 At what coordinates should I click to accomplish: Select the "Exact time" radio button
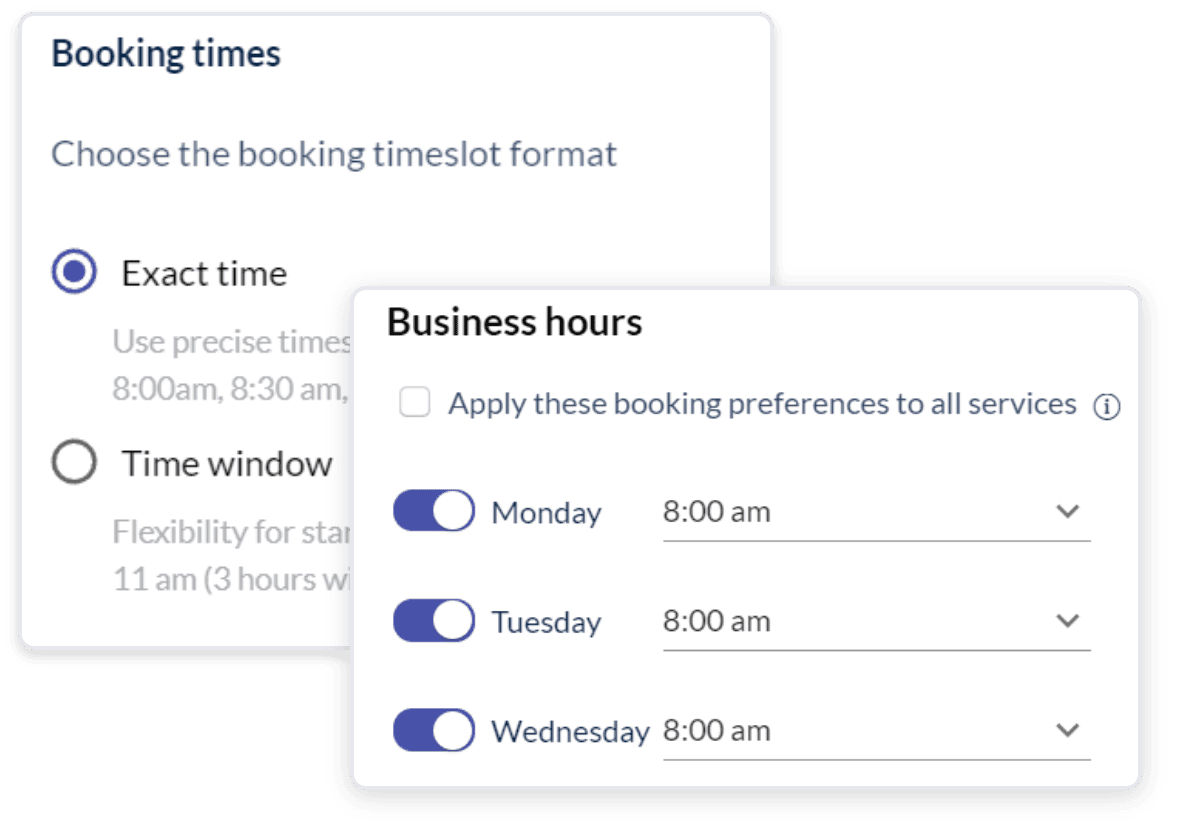(x=73, y=268)
